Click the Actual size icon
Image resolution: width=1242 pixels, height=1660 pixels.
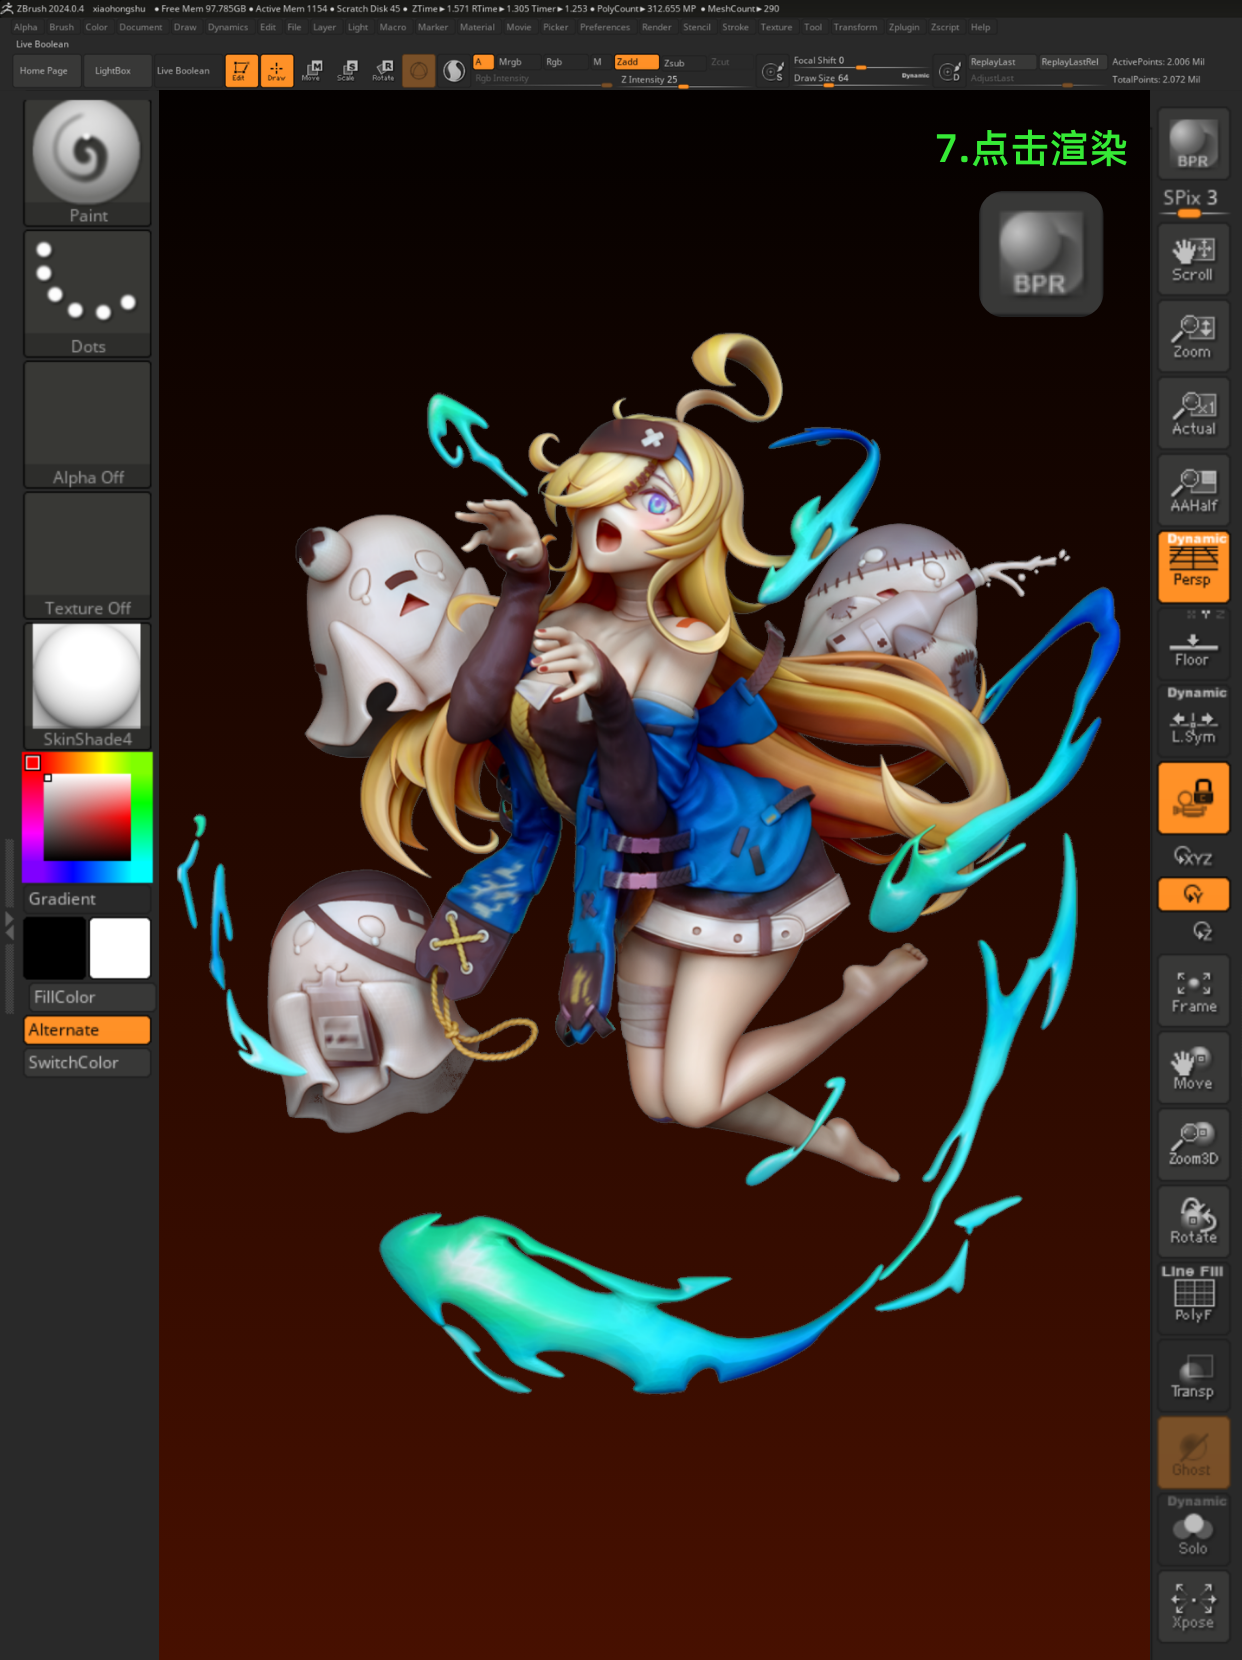(1193, 414)
